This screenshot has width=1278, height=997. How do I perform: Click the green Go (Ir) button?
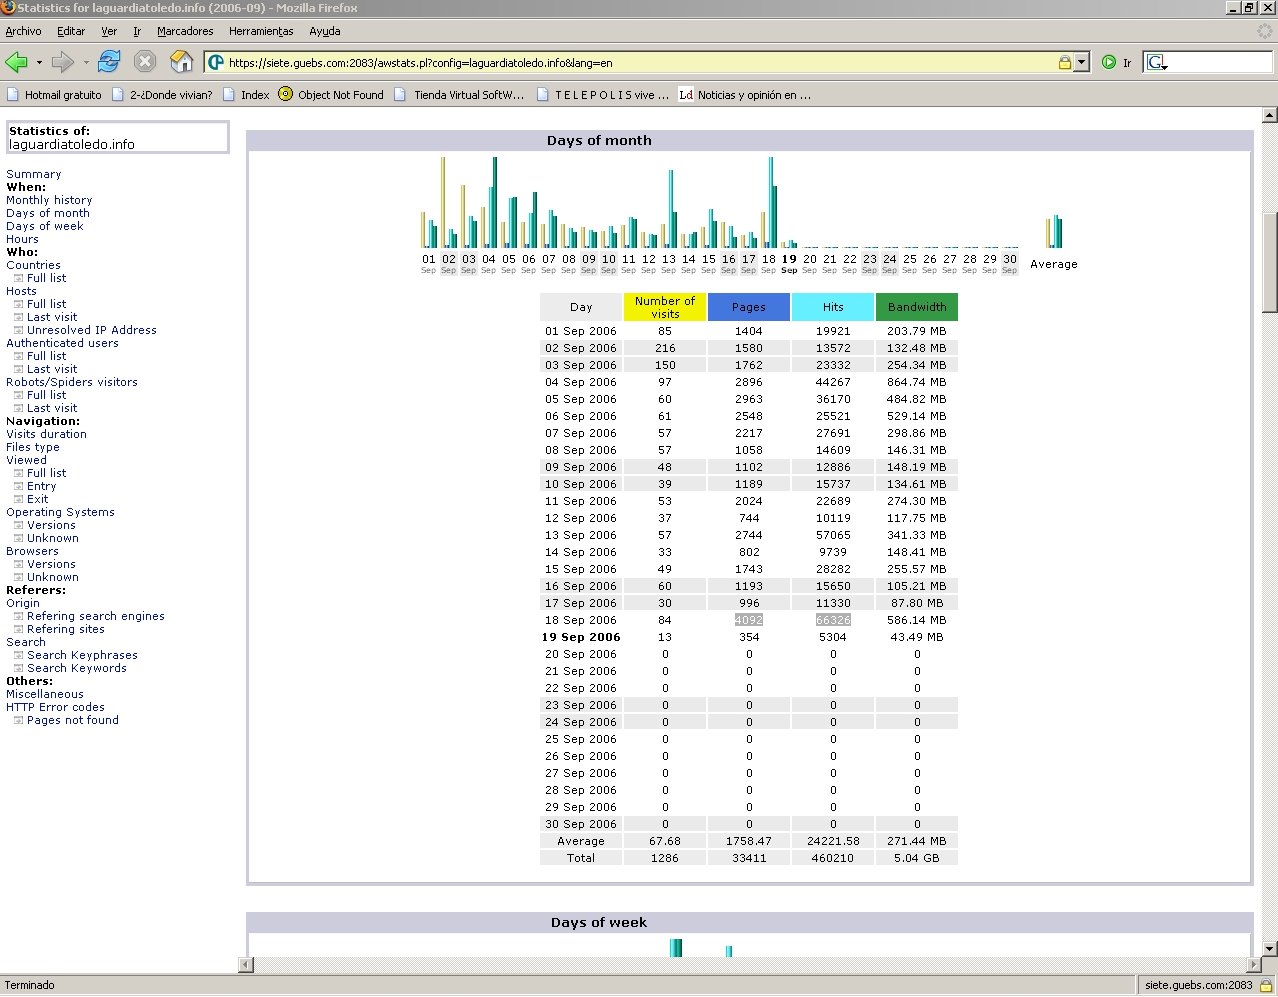[x=1117, y=62]
